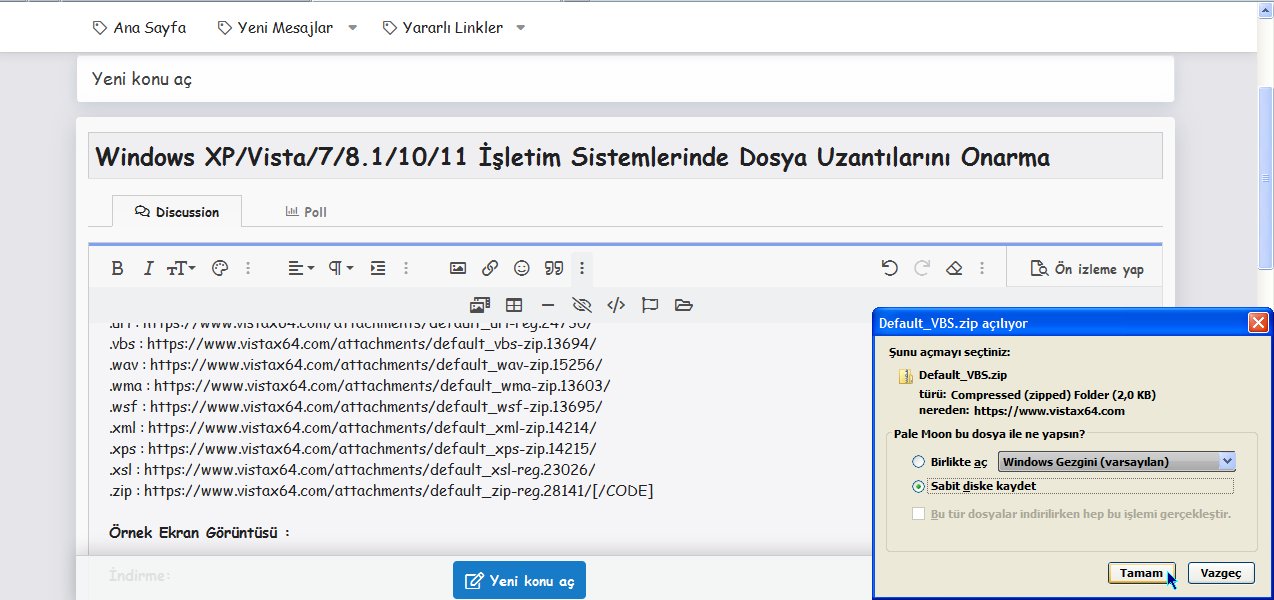Click the indent icon
The width and height of the screenshot is (1274, 600).
(x=378, y=268)
